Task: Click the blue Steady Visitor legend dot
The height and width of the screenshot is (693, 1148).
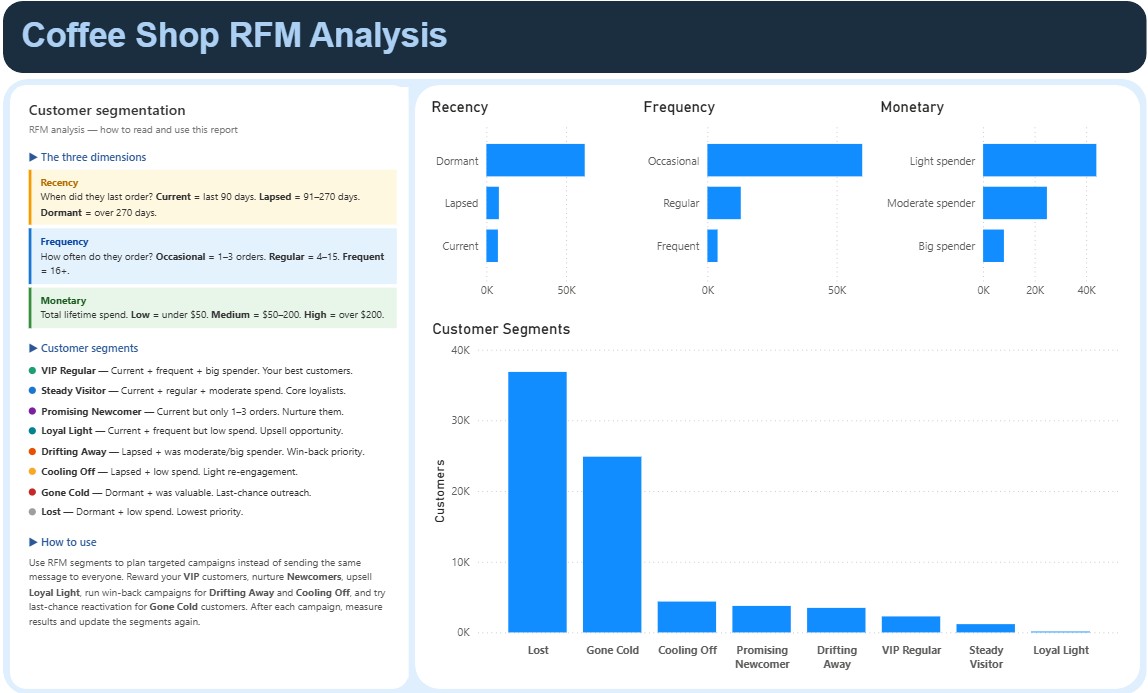Action: coord(32,390)
